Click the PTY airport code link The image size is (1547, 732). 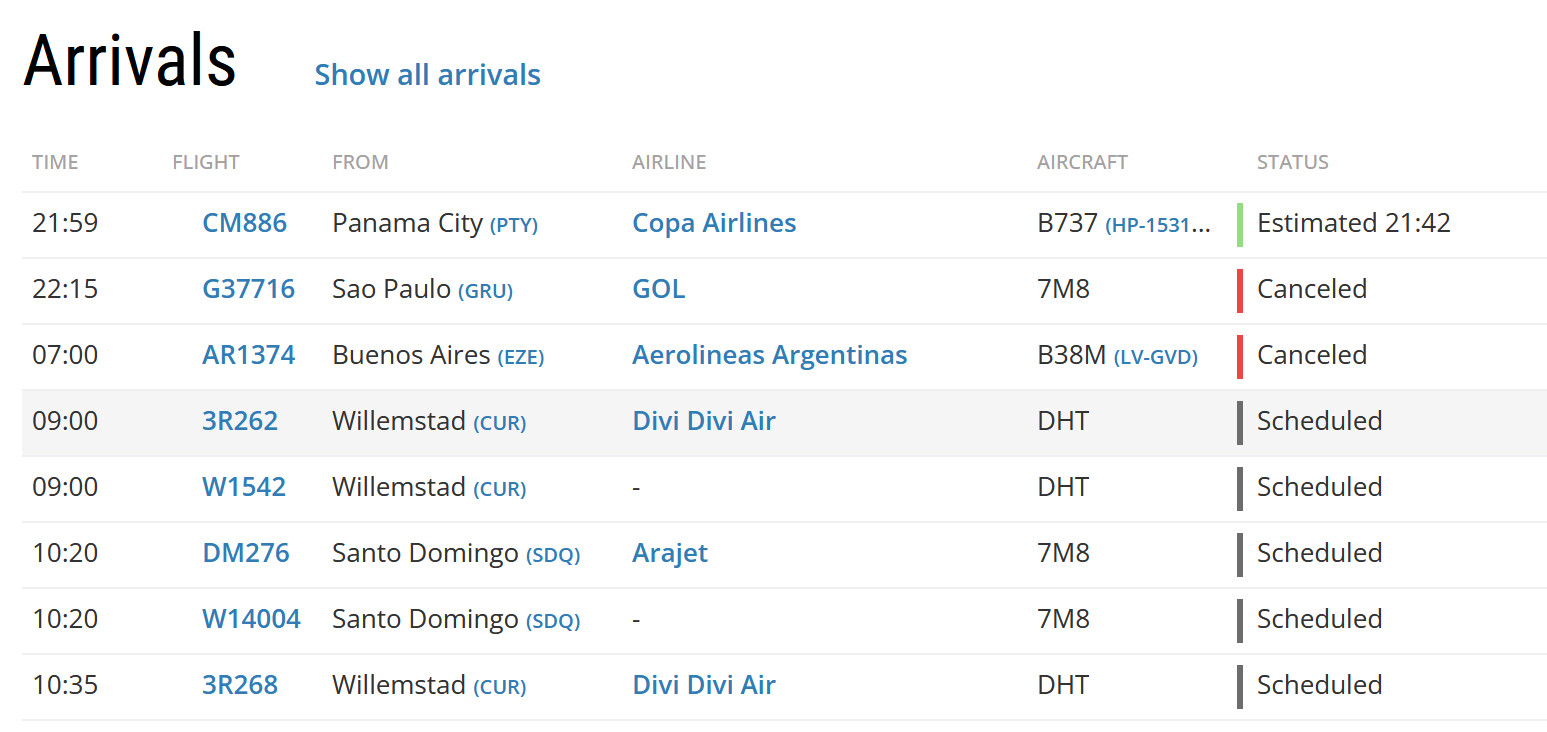514,225
